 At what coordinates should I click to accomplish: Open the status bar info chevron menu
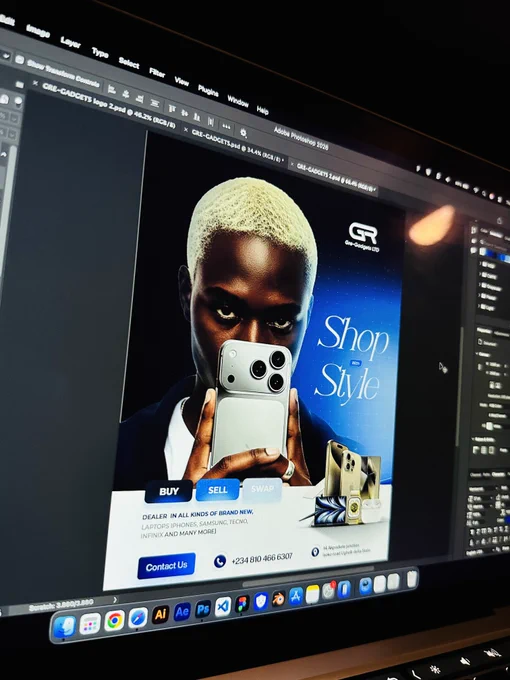(115, 600)
